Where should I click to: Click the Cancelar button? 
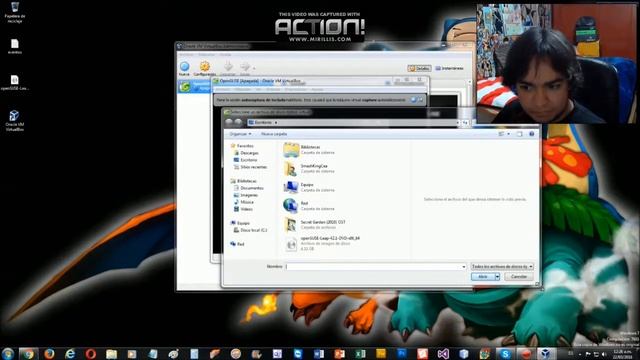518,277
